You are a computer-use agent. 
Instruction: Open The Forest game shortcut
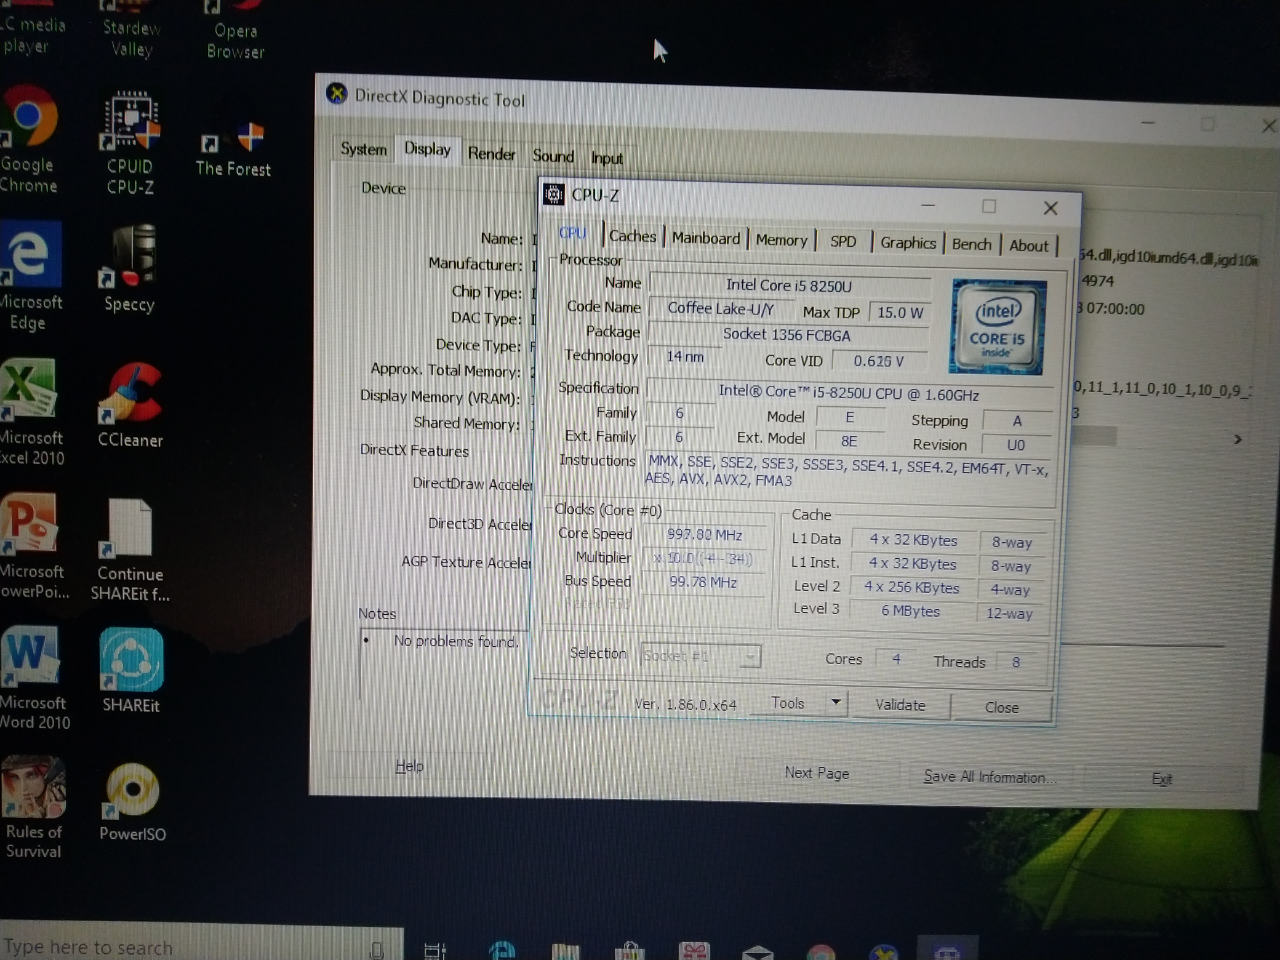[x=233, y=150]
